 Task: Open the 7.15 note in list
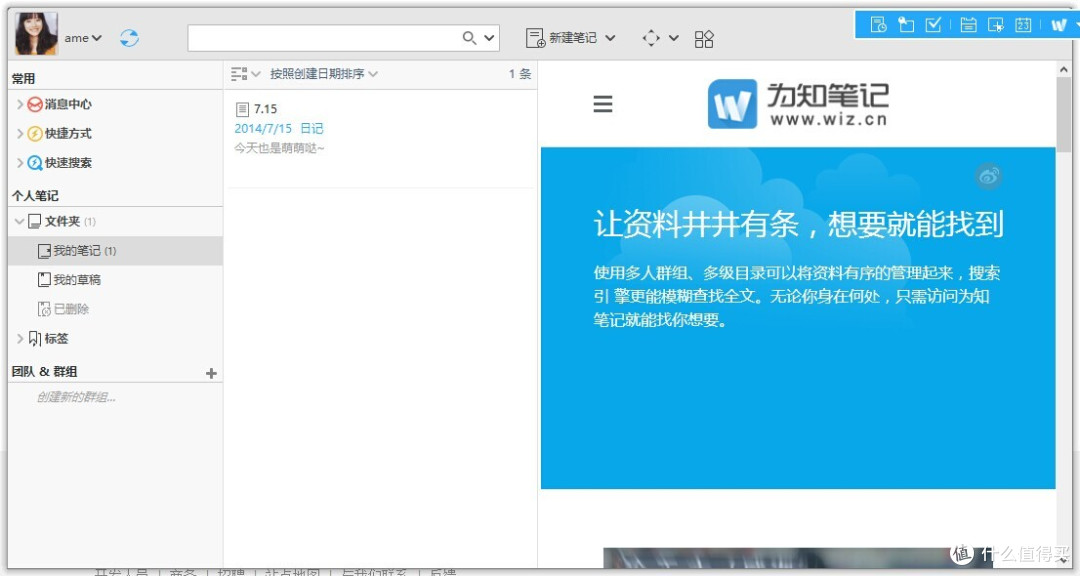pos(380,138)
